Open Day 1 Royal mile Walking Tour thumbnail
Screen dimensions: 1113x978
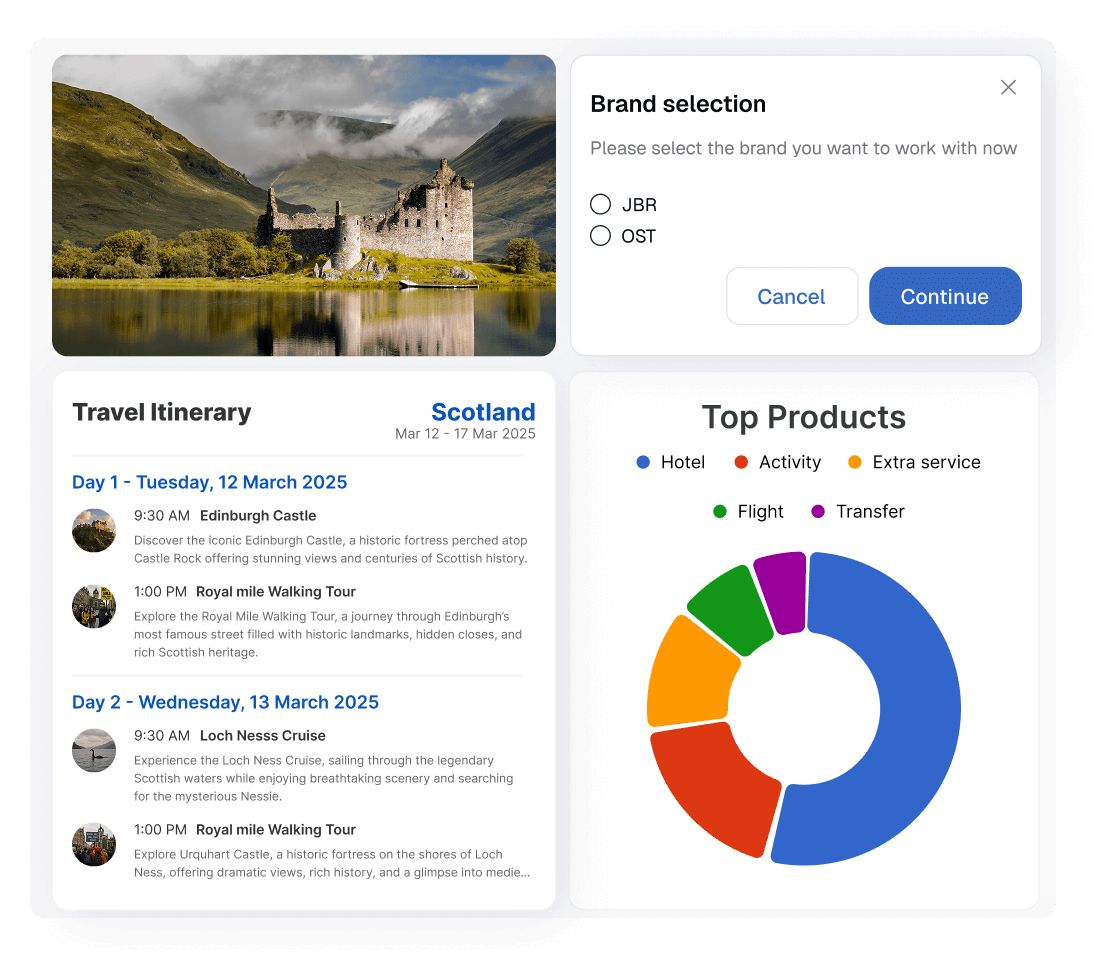(x=94, y=606)
